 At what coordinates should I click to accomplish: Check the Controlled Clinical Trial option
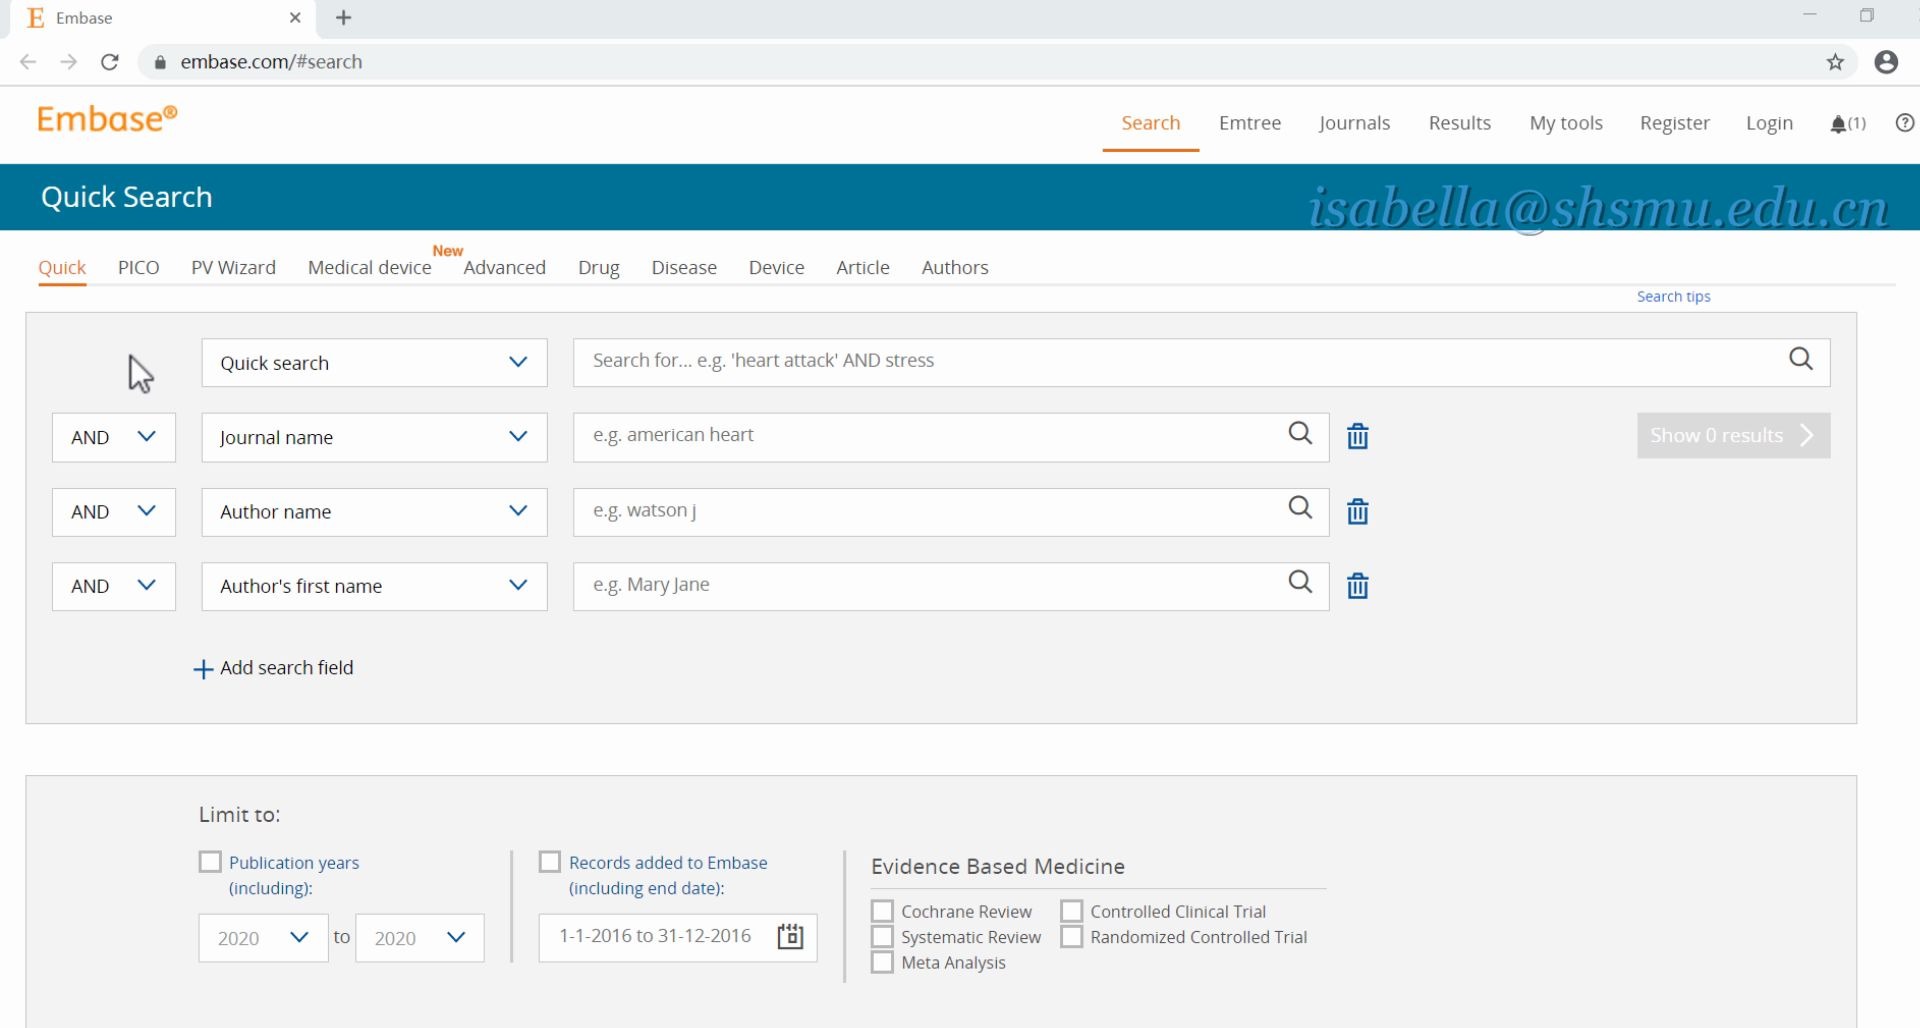[1071, 911]
